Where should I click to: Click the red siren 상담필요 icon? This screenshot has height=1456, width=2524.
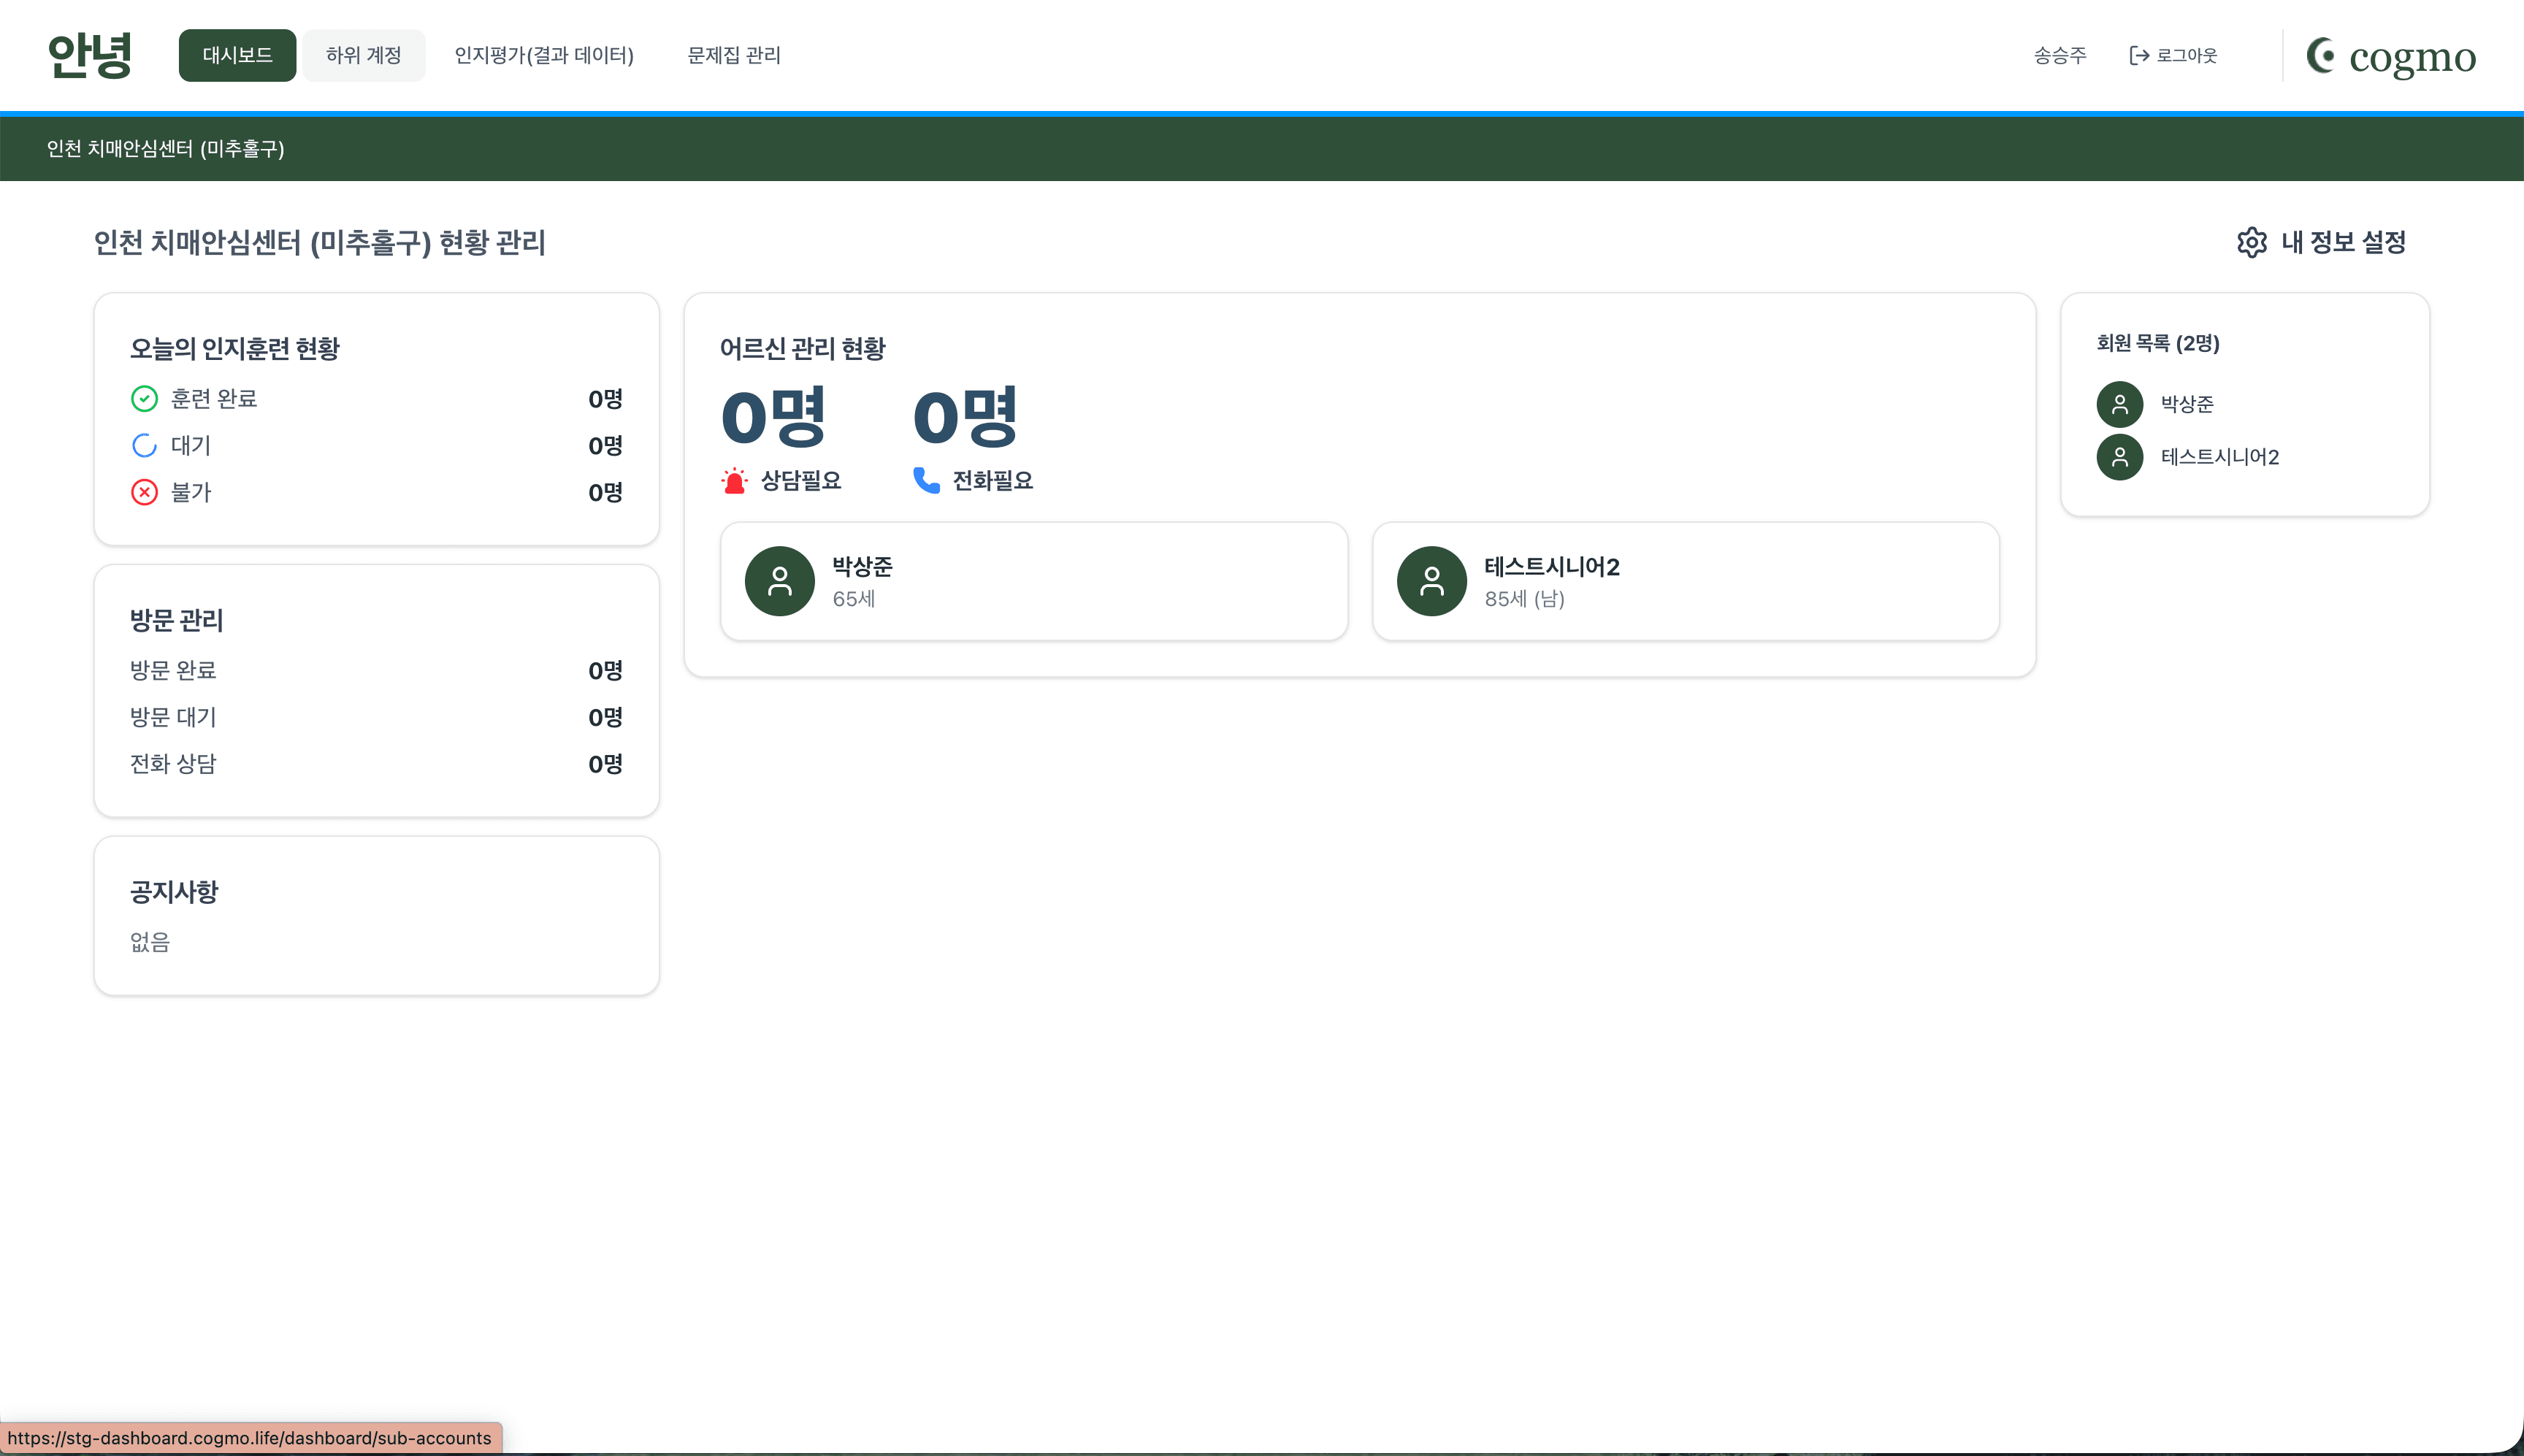click(734, 481)
